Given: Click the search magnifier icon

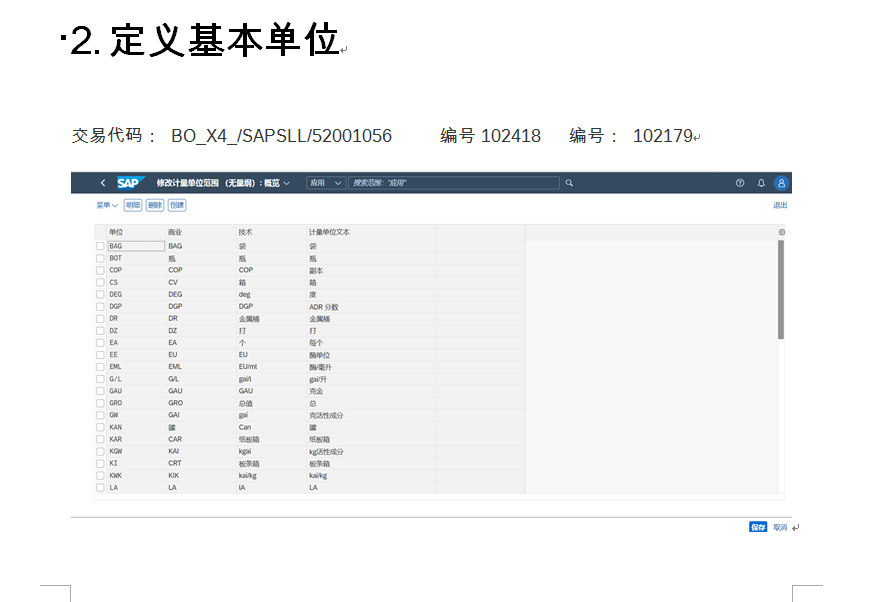Looking at the screenshot, I should click(569, 183).
